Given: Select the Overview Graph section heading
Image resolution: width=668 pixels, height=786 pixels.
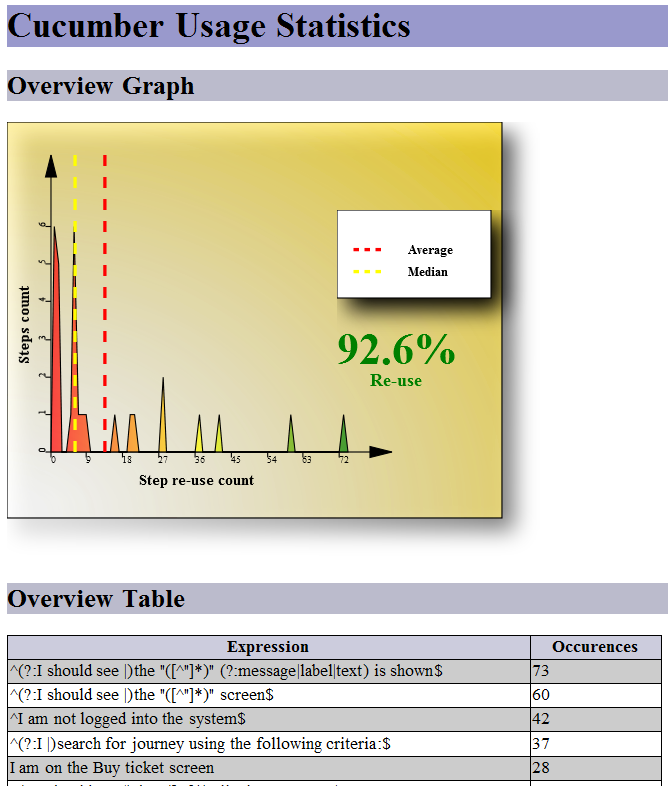Looking at the screenshot, I should [101, 86].
